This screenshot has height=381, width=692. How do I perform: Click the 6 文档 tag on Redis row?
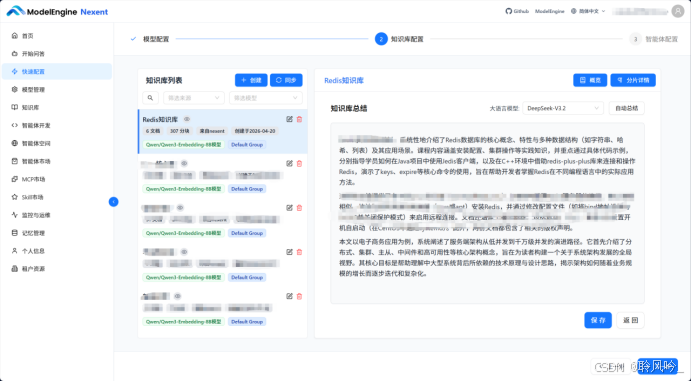point(153,131)
